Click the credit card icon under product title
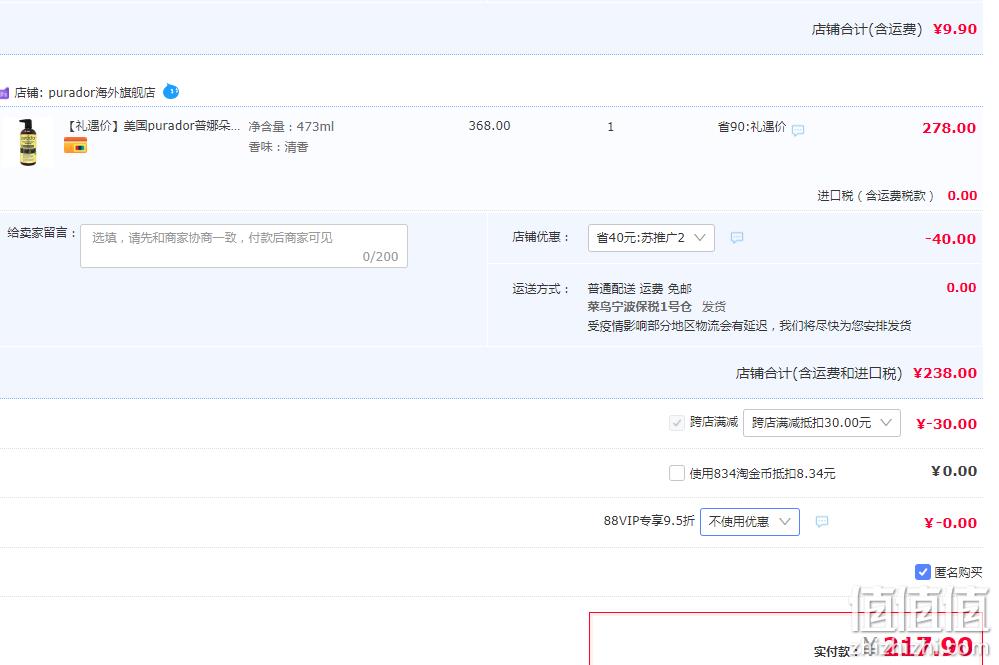 click(75, 146)
